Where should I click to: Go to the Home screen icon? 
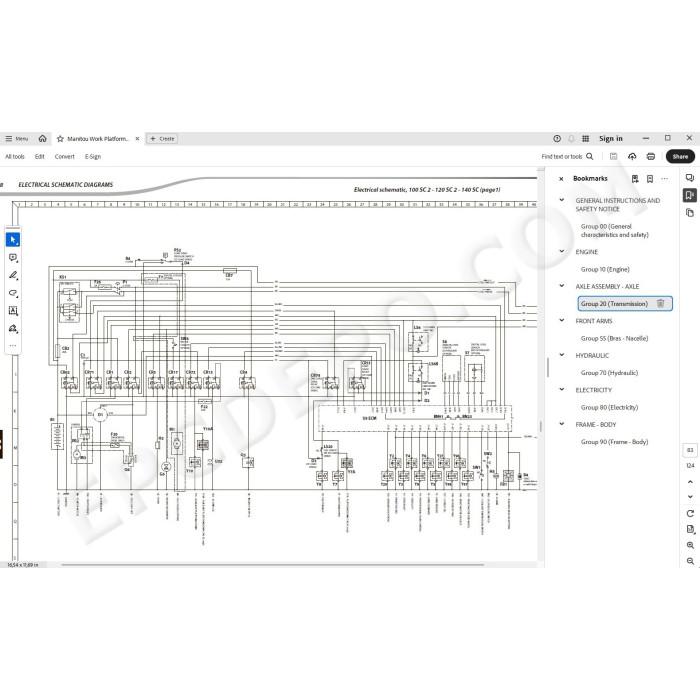(x=42, y=138)
